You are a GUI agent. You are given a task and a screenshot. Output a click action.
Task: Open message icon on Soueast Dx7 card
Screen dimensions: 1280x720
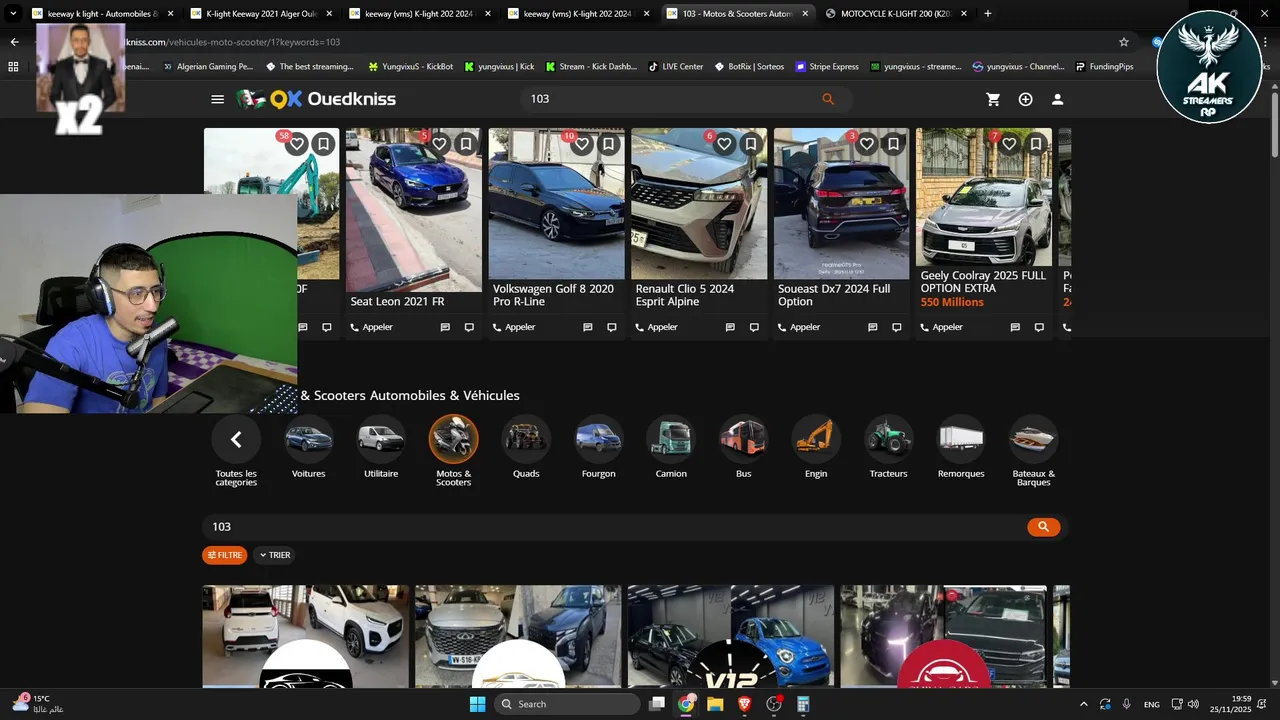point(872,327)
